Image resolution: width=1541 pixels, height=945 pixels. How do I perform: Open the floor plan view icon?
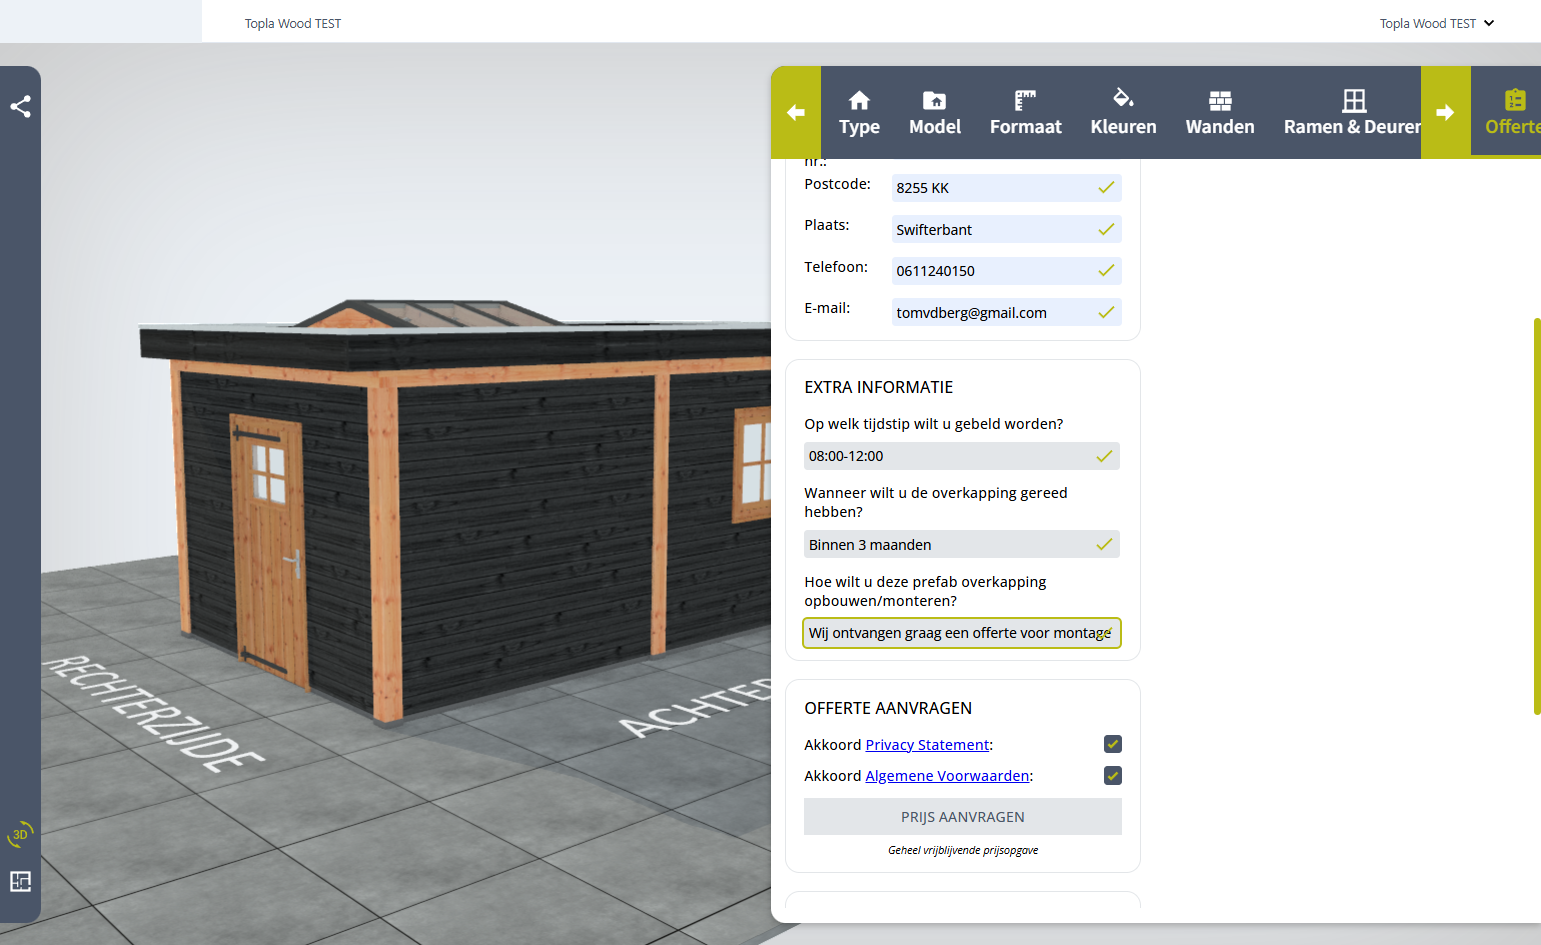(20, 881)
